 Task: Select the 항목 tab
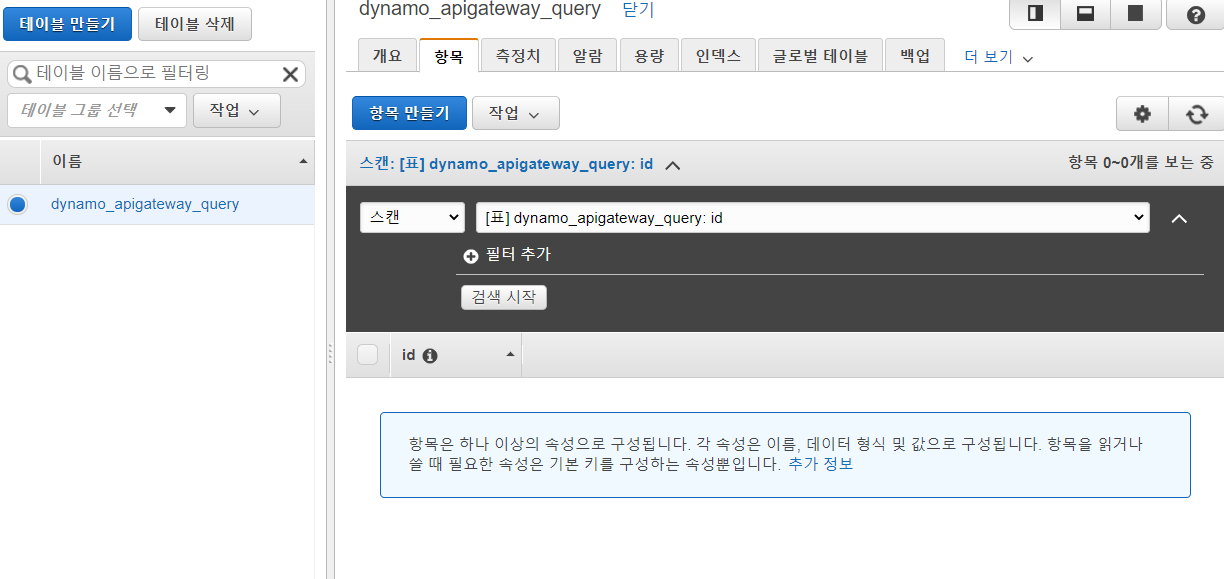pyautogui.click(x=449, y=56)
